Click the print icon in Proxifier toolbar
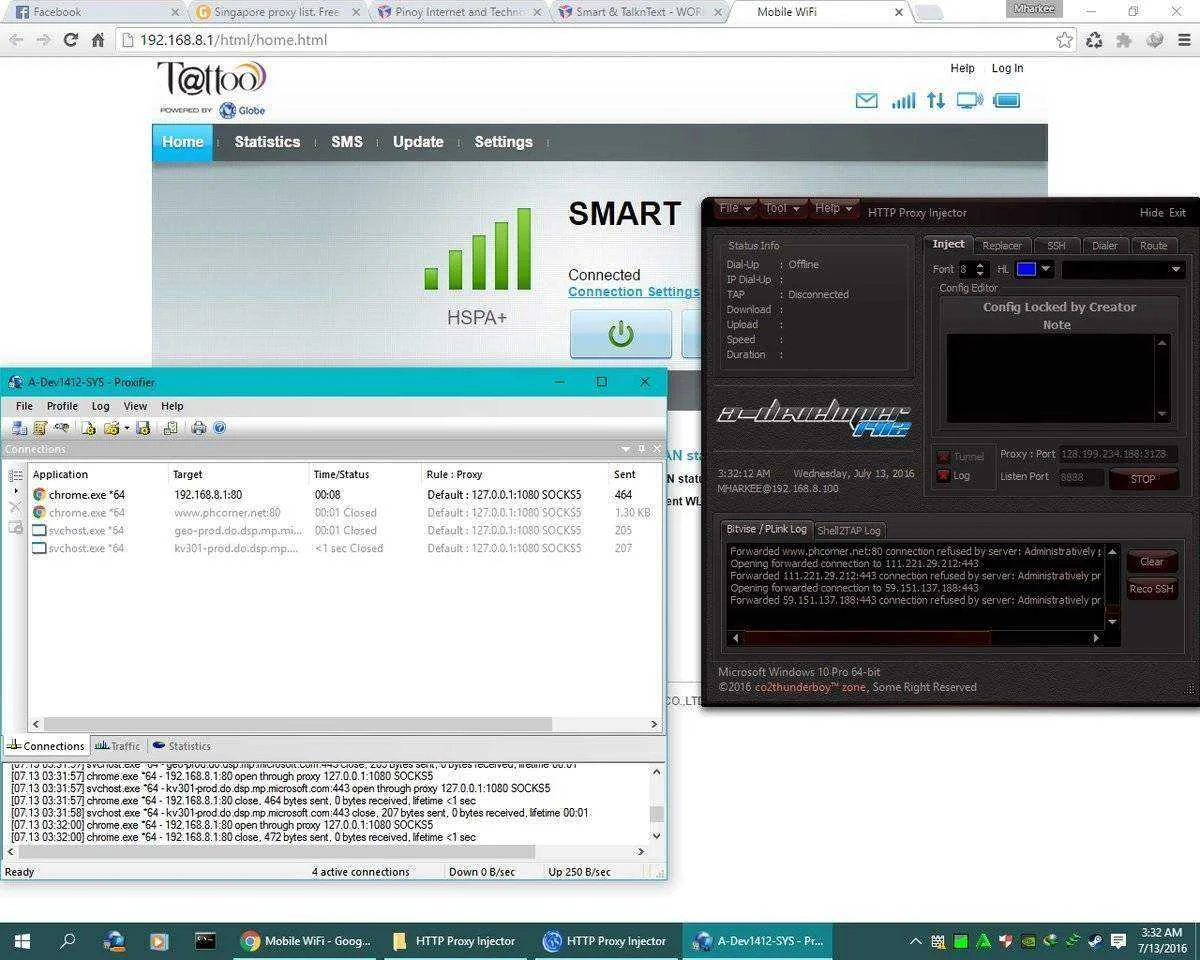This screenshot has width=1200, height=960. (x=198, y=428)
